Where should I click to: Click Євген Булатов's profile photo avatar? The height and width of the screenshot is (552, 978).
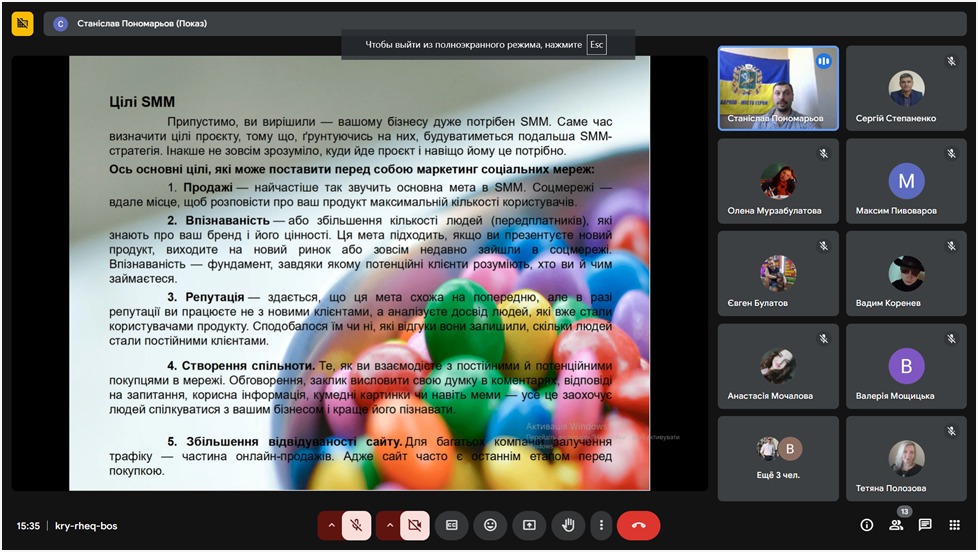click(778, 273)
